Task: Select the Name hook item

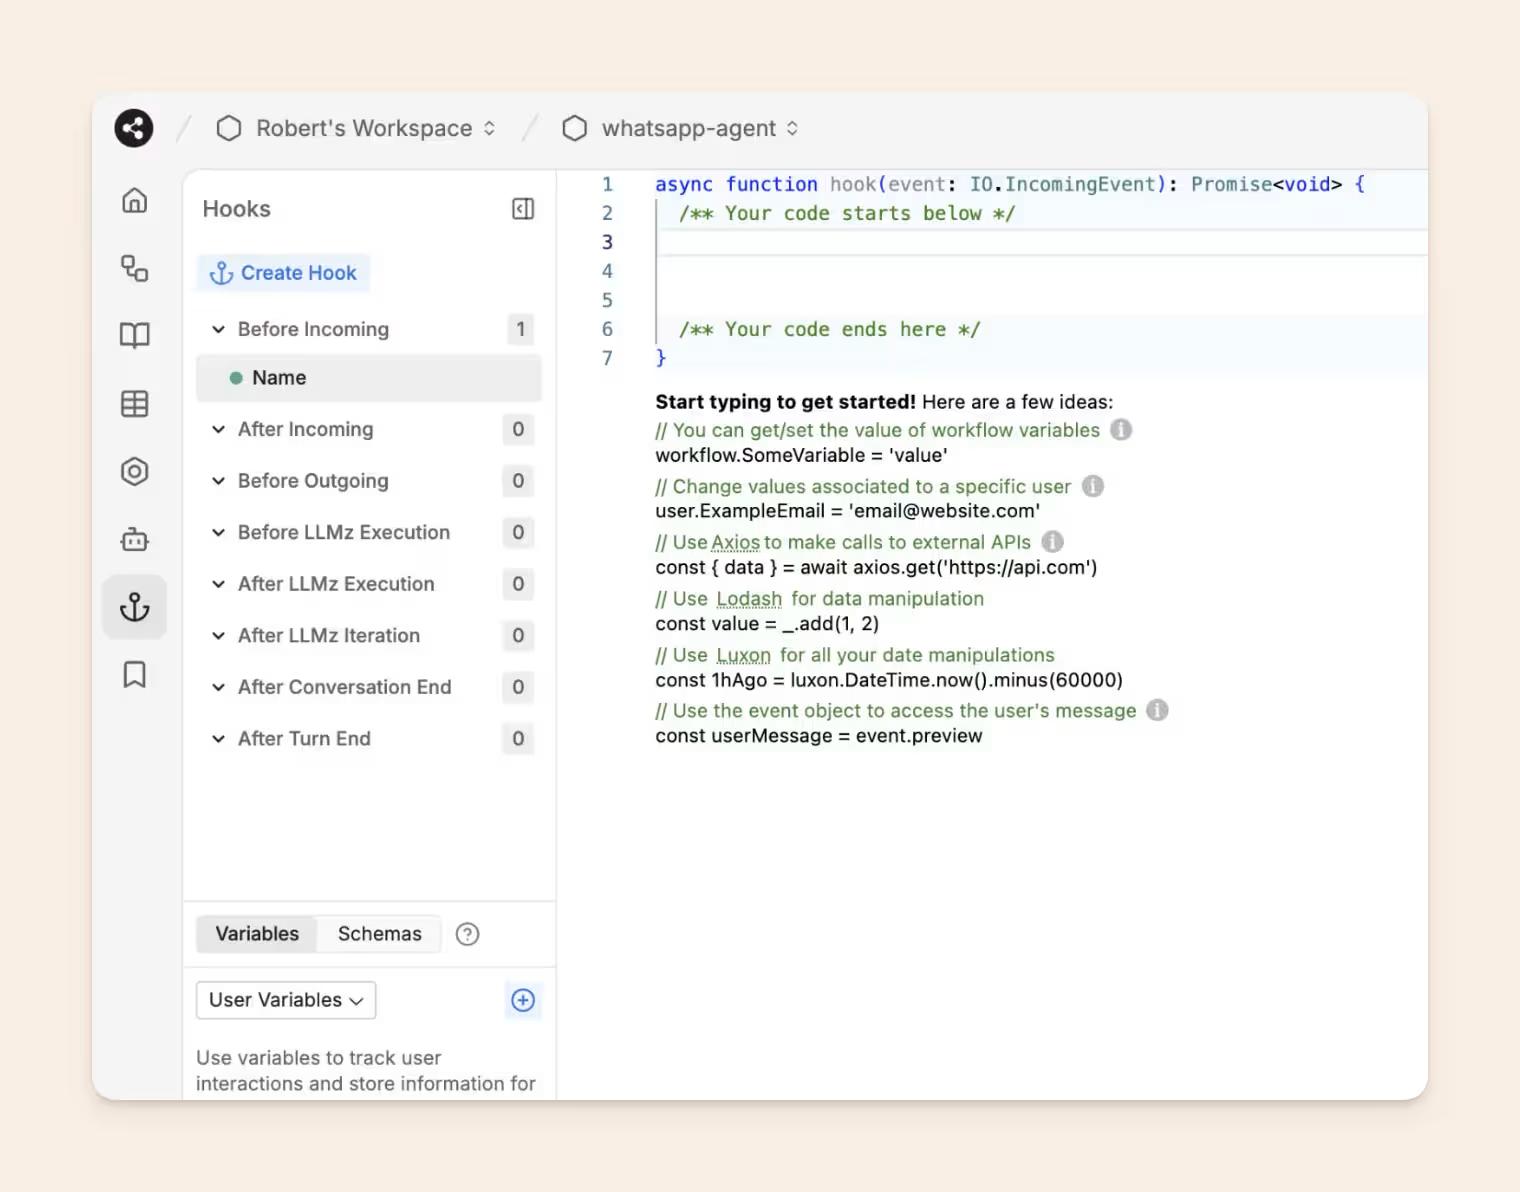Action: (x=369, y=378)
